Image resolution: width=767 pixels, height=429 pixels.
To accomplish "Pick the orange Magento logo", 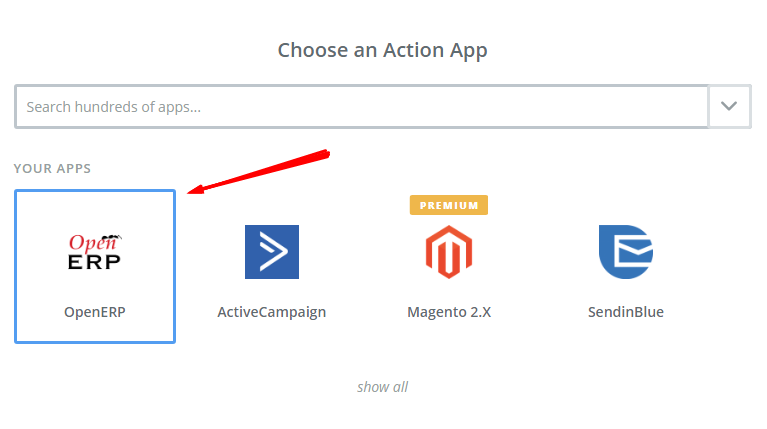I will (449, 252).
